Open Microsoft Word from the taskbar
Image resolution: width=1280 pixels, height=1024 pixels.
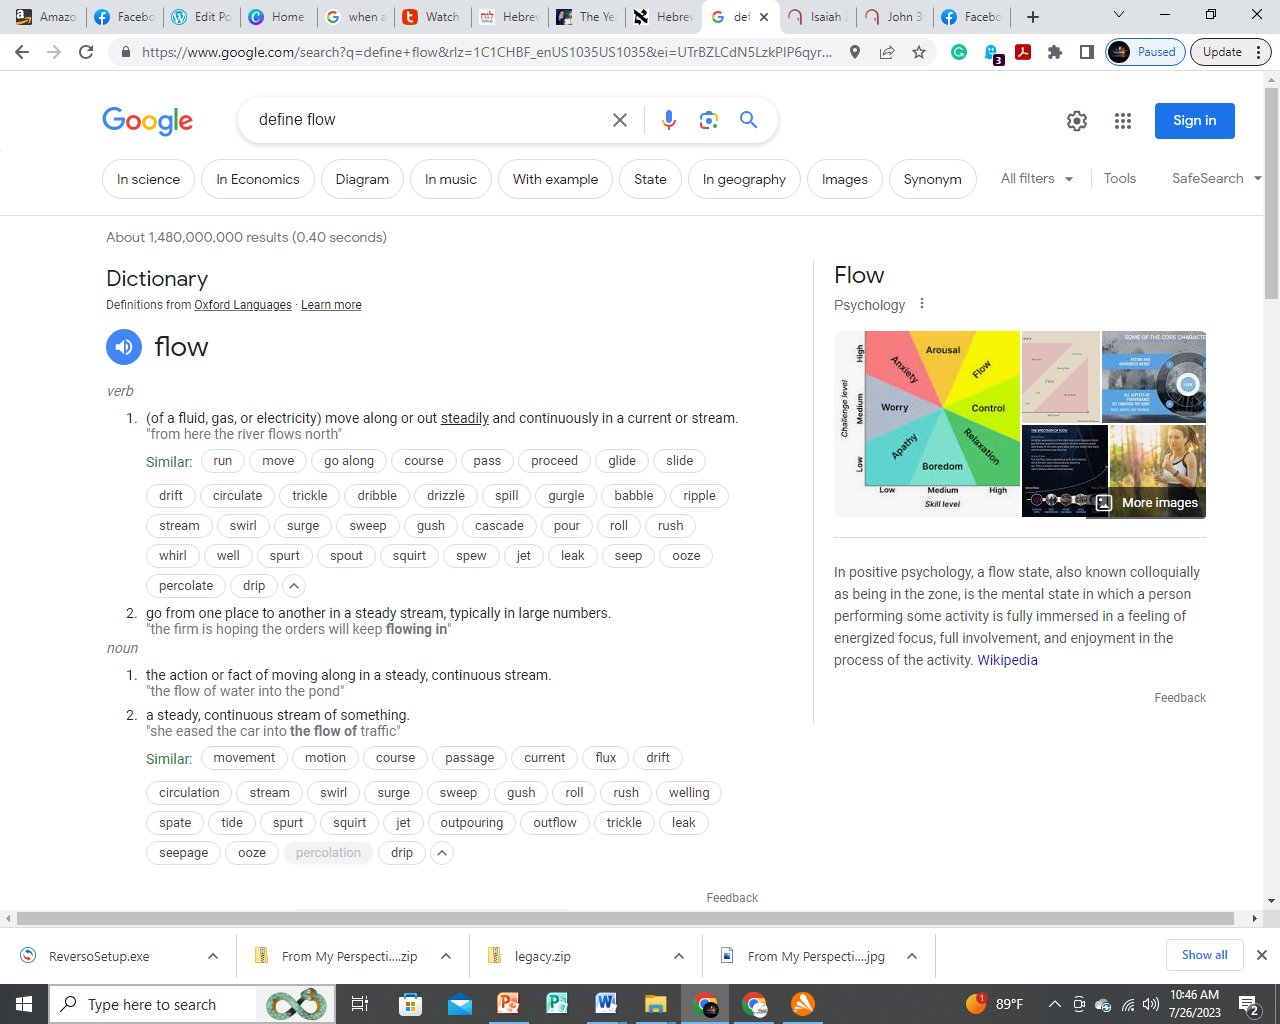(606, 1004)
